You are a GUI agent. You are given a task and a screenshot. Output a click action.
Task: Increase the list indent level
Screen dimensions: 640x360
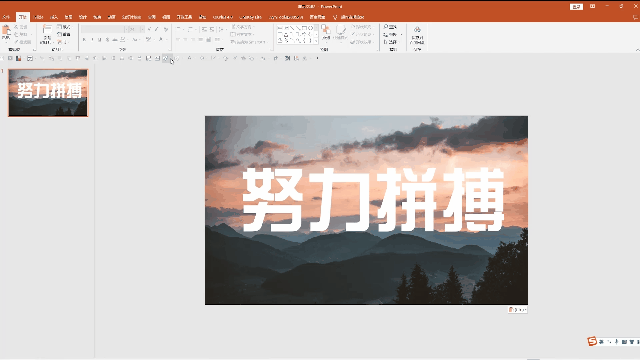pos(212,29)
